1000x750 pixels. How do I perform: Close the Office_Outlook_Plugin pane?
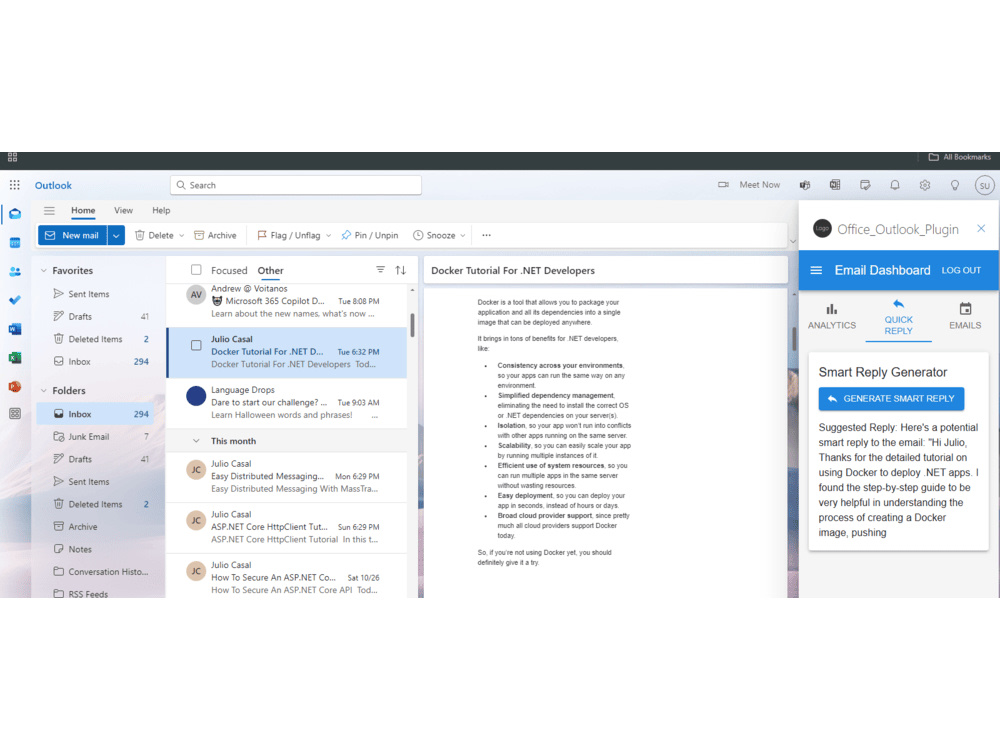pyautogui.click(x=981, y=228)
